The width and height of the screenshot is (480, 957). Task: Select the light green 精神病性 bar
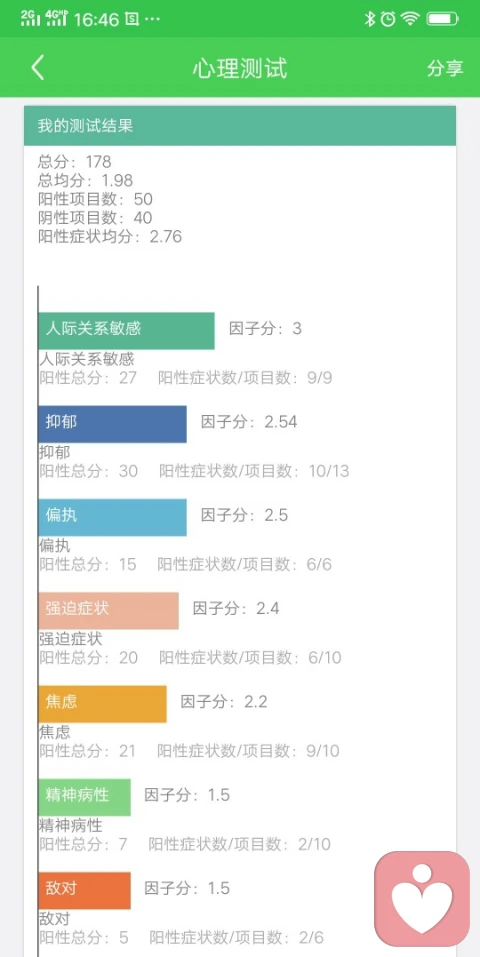[84, 797]
